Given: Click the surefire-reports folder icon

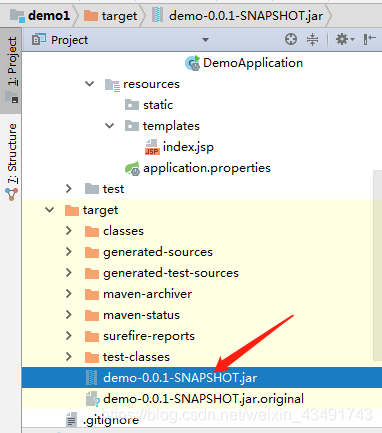Looking at the screenshot, I should [x=92, y=336].
